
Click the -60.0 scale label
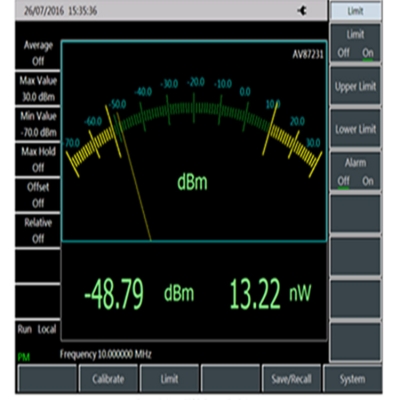click(93, 121)
